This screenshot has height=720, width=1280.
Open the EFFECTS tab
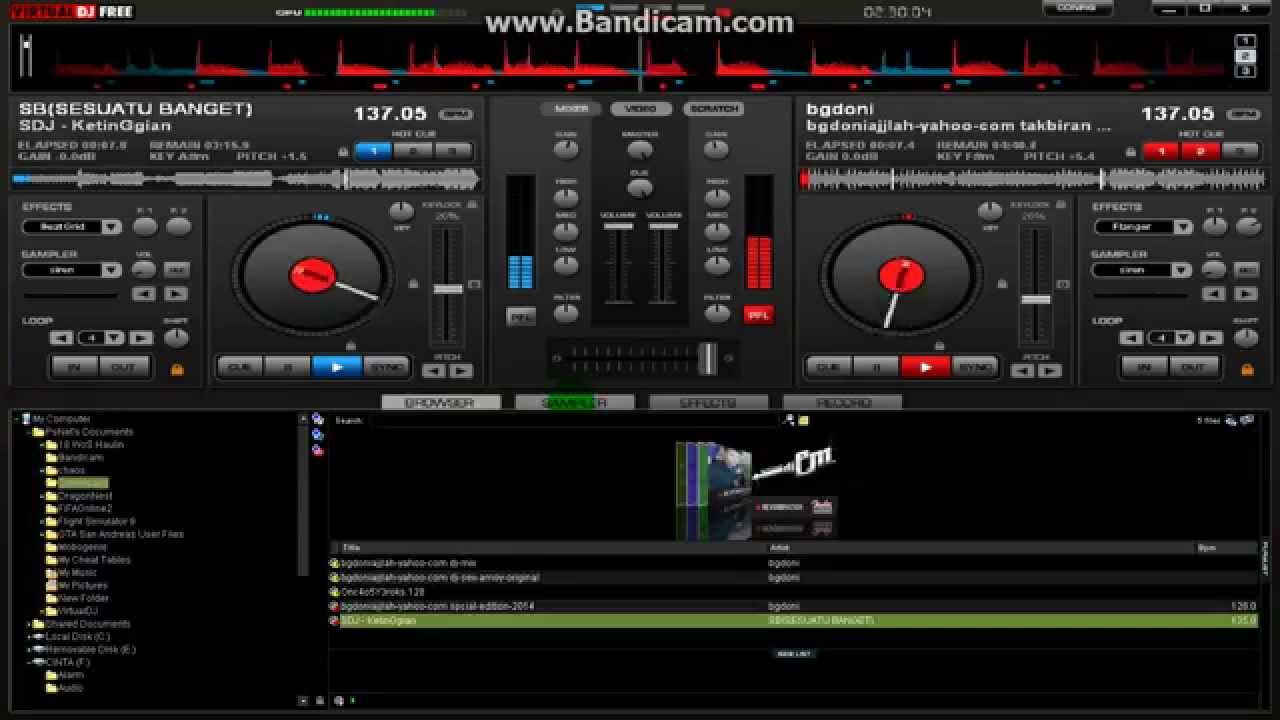(x=708, y=403)
